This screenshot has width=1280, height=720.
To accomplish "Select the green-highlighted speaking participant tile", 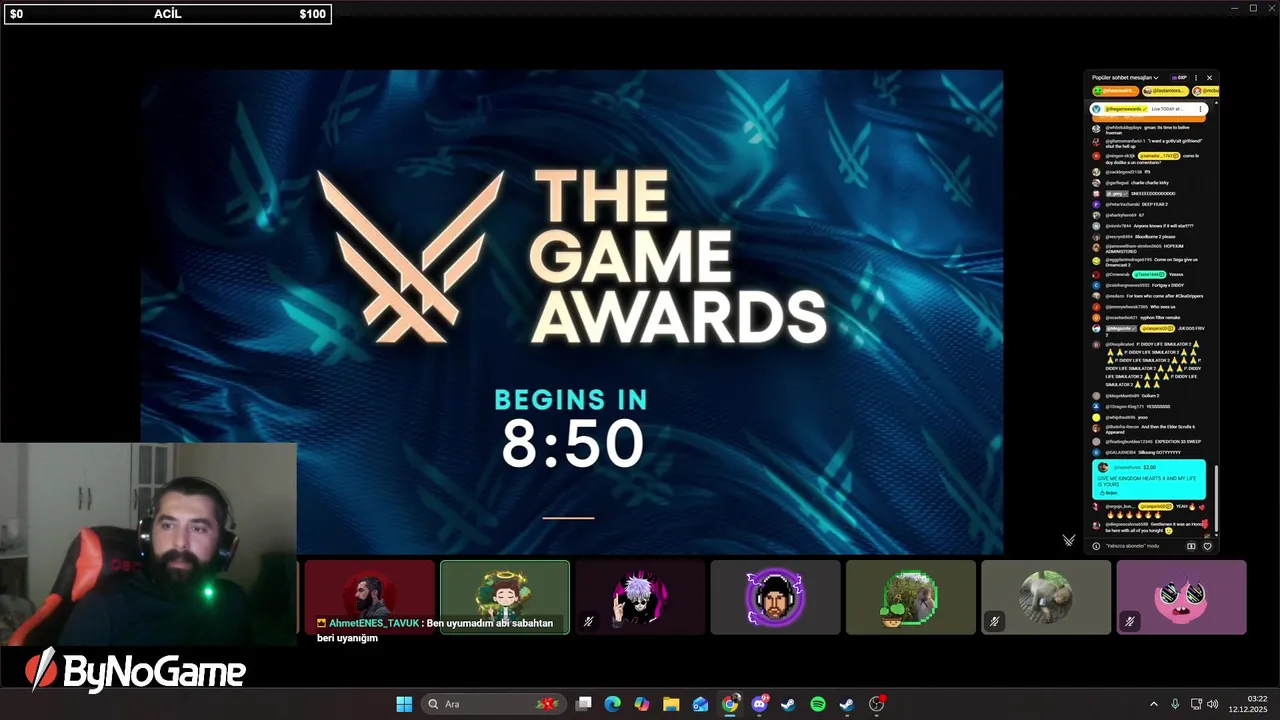I will (x=505, y=597).
